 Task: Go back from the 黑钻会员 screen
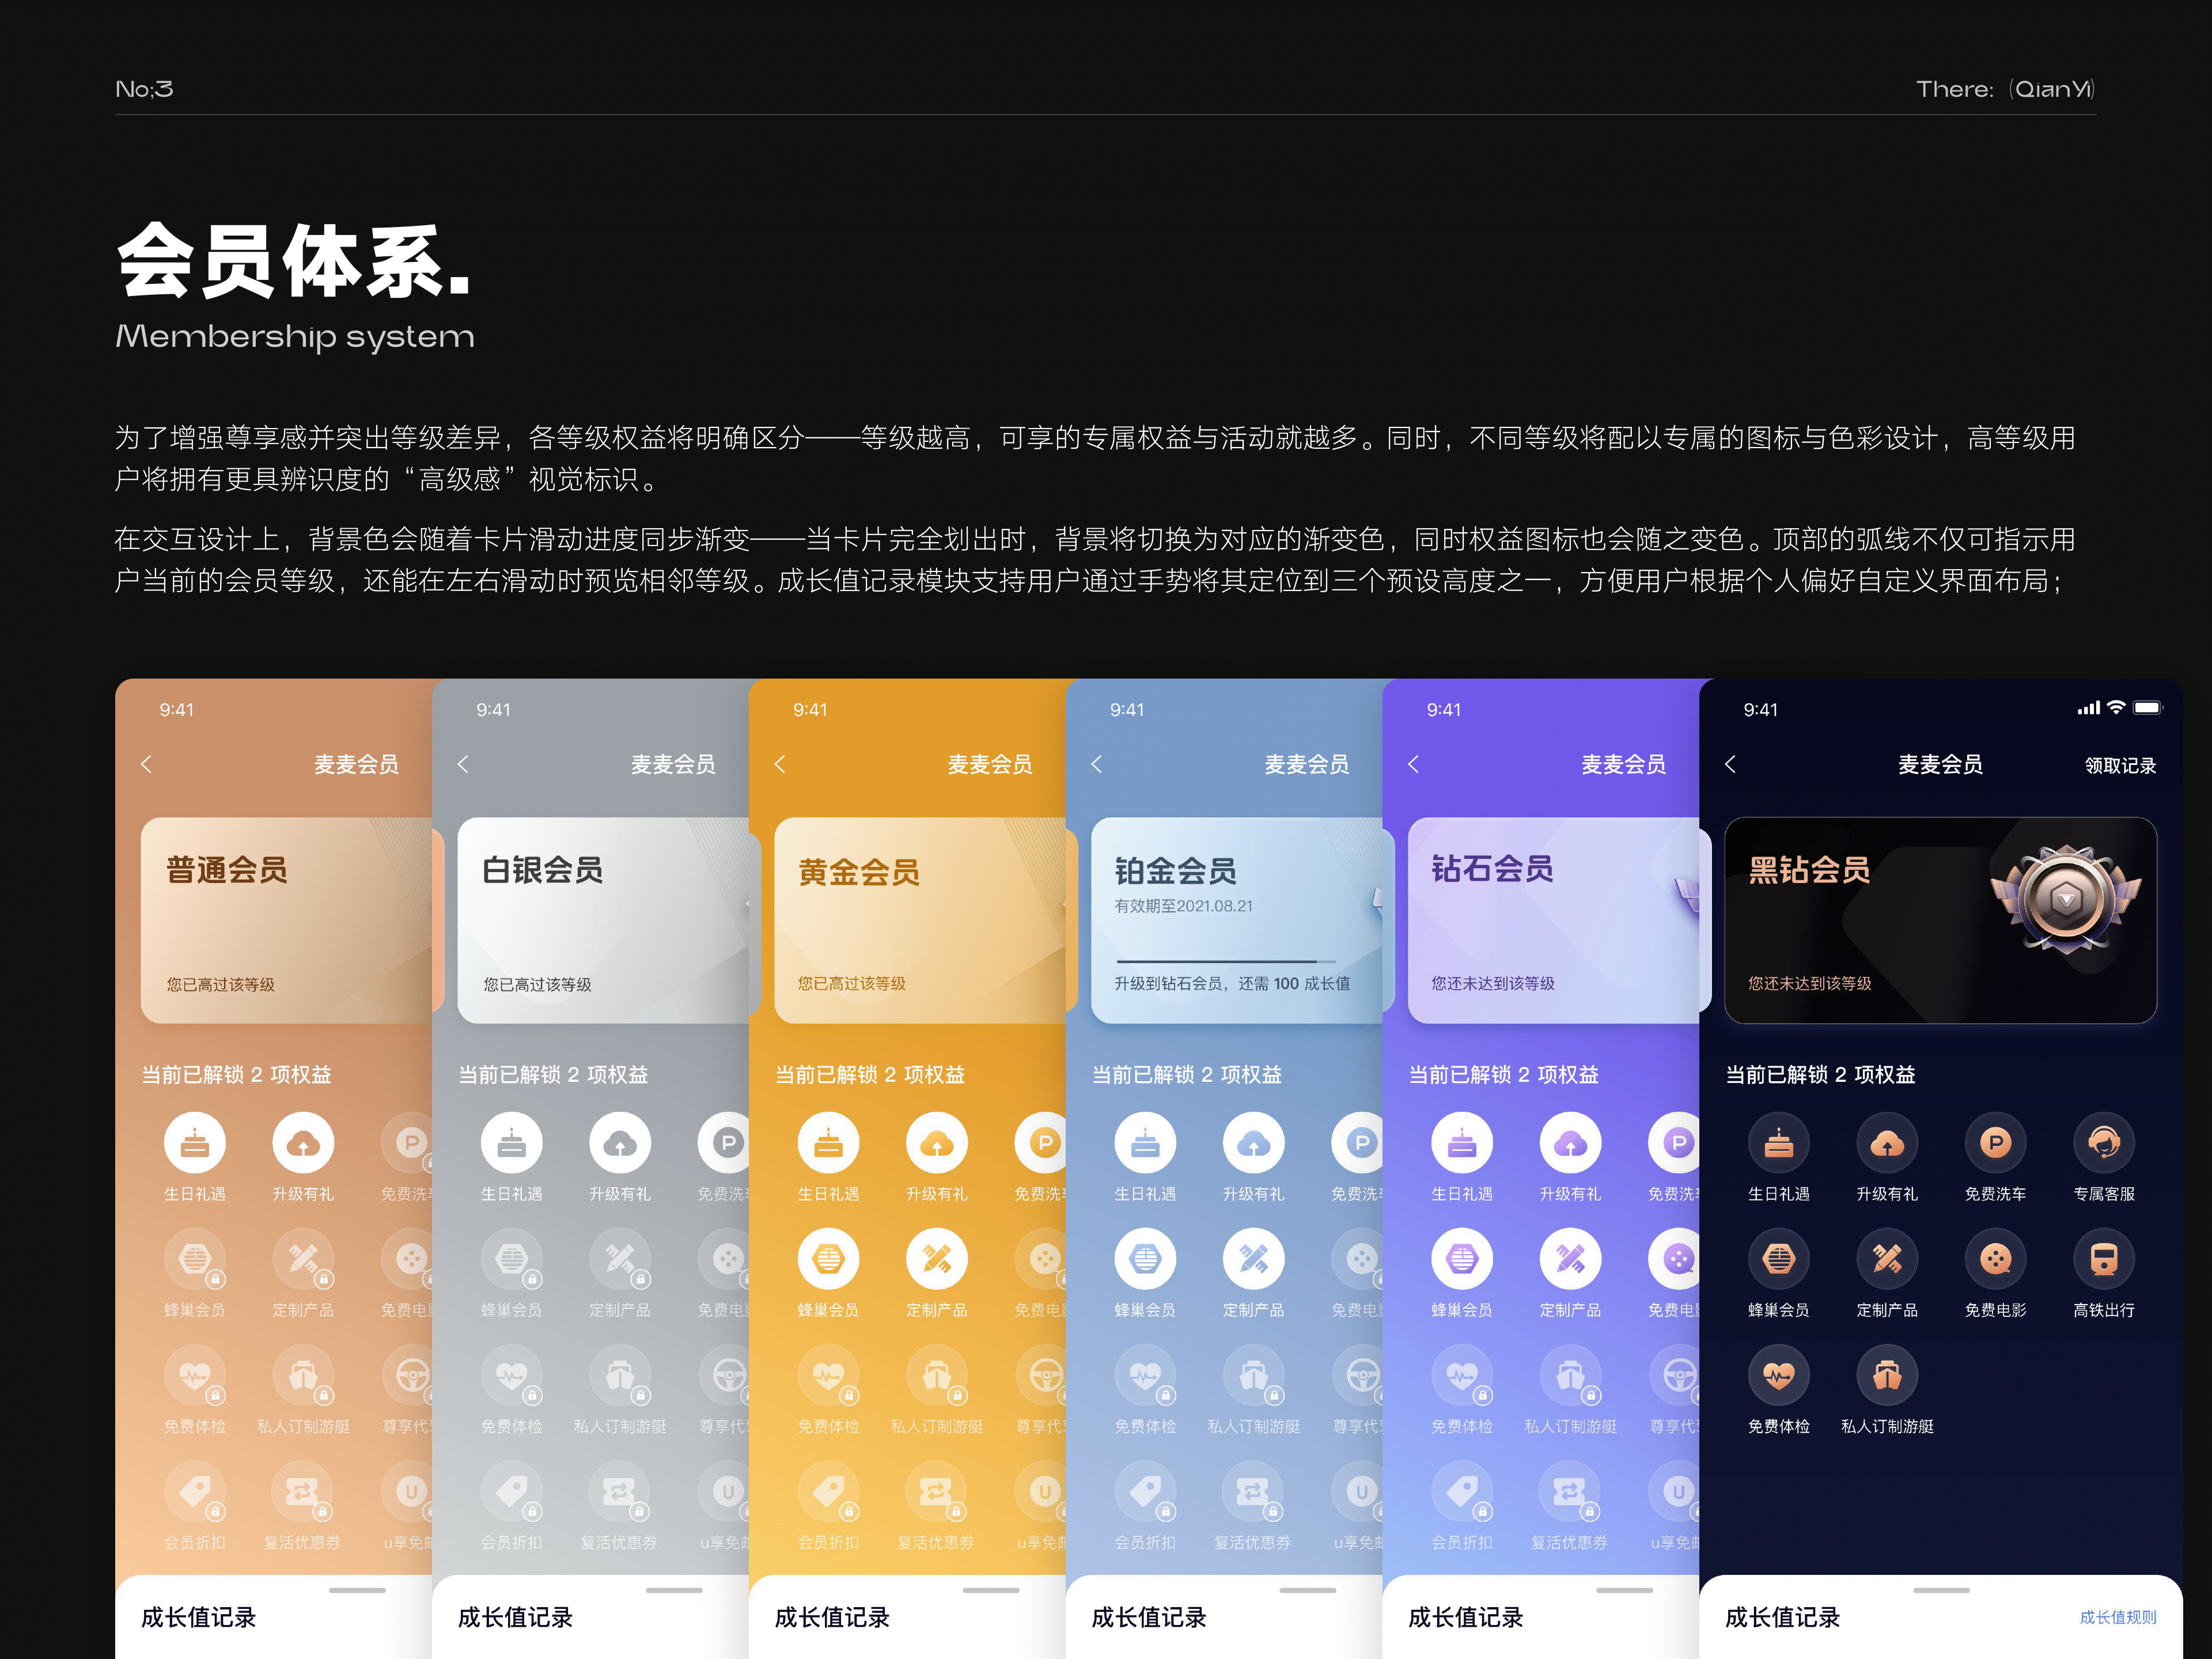1731,764
